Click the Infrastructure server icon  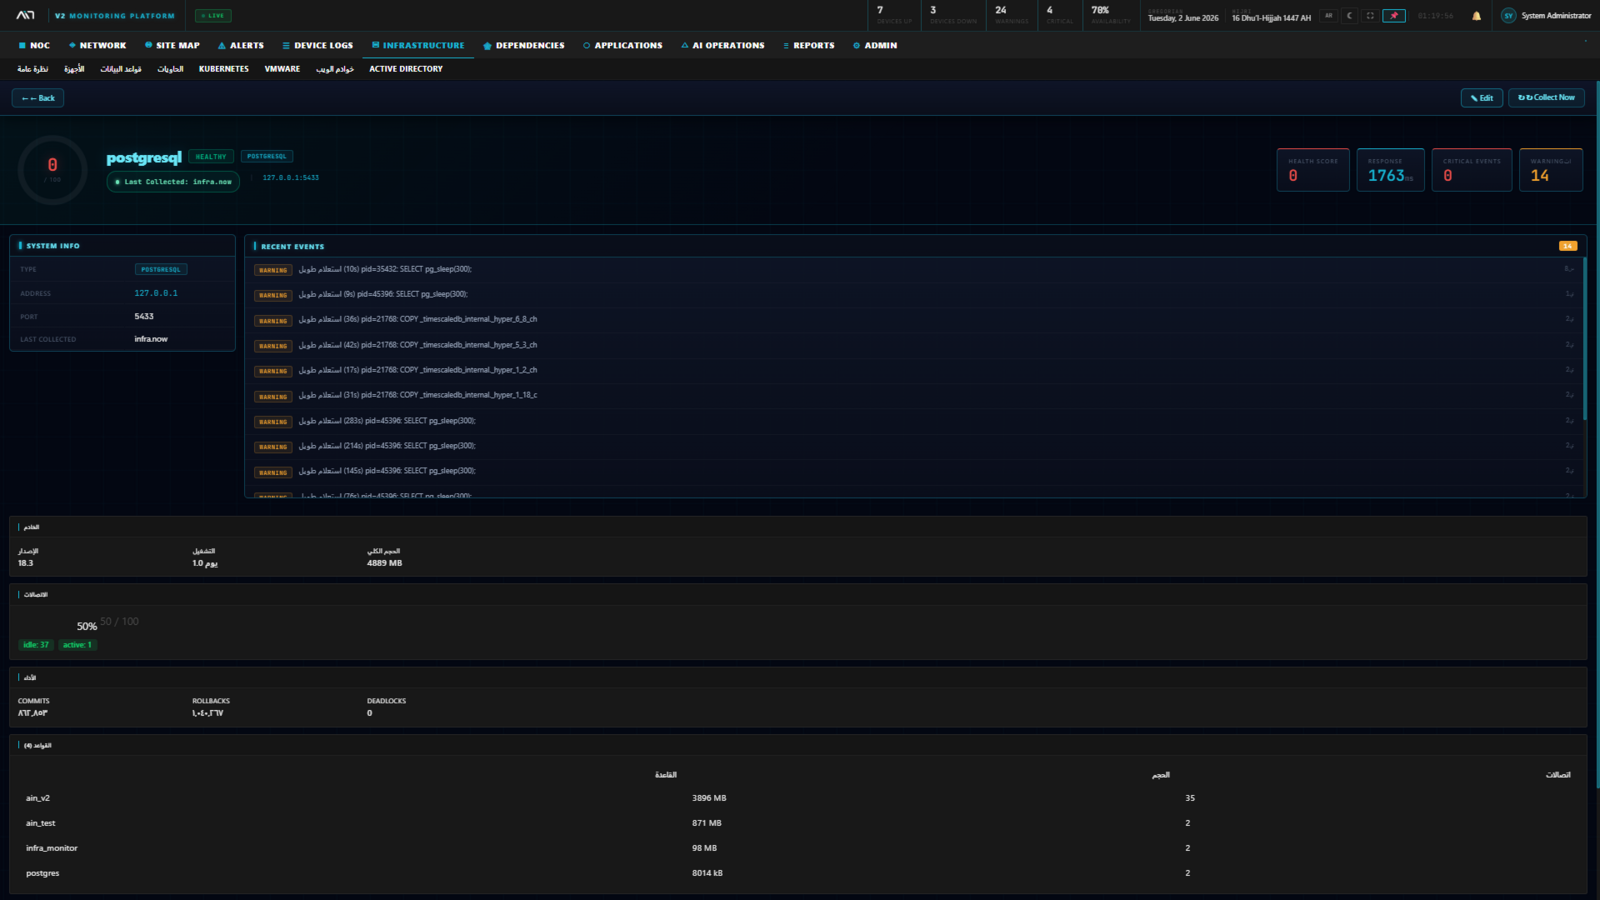click(x=375, y=45)
